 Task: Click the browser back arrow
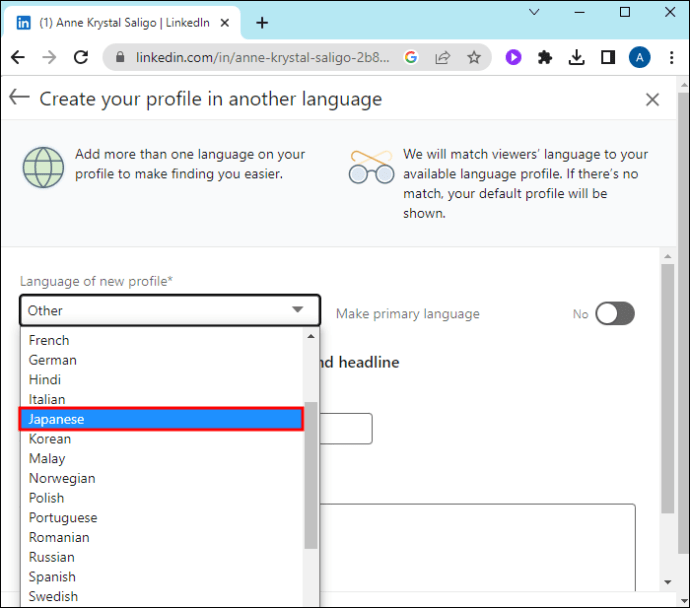[18, 57]
